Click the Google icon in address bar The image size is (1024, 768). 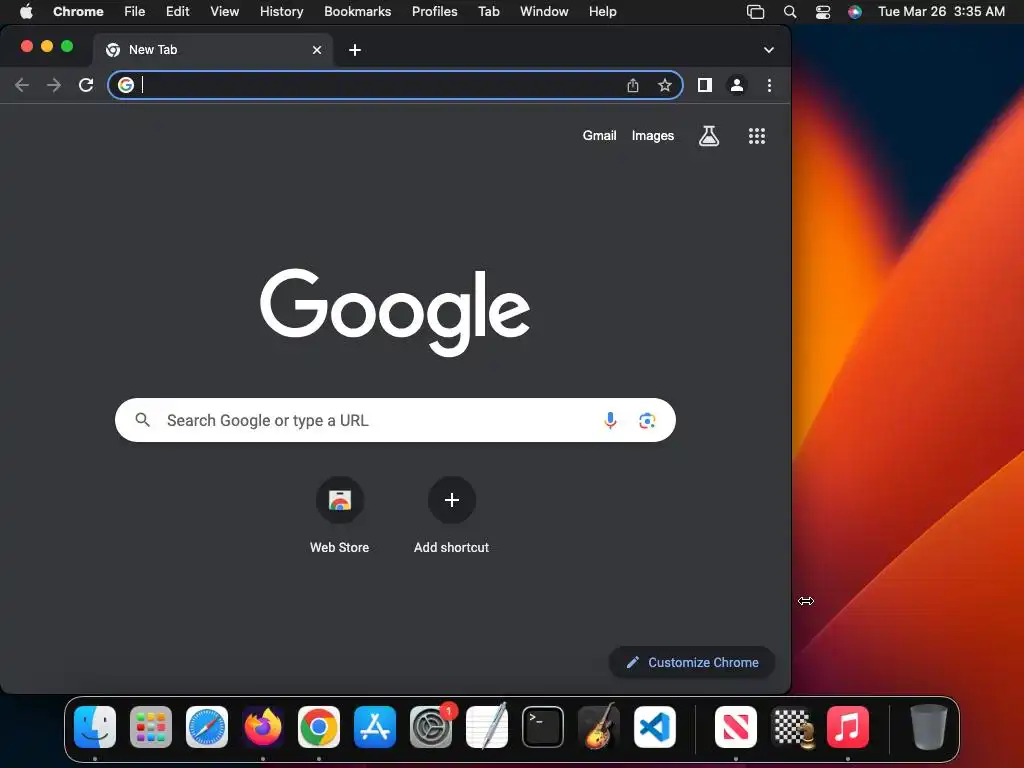pos(126,85)
